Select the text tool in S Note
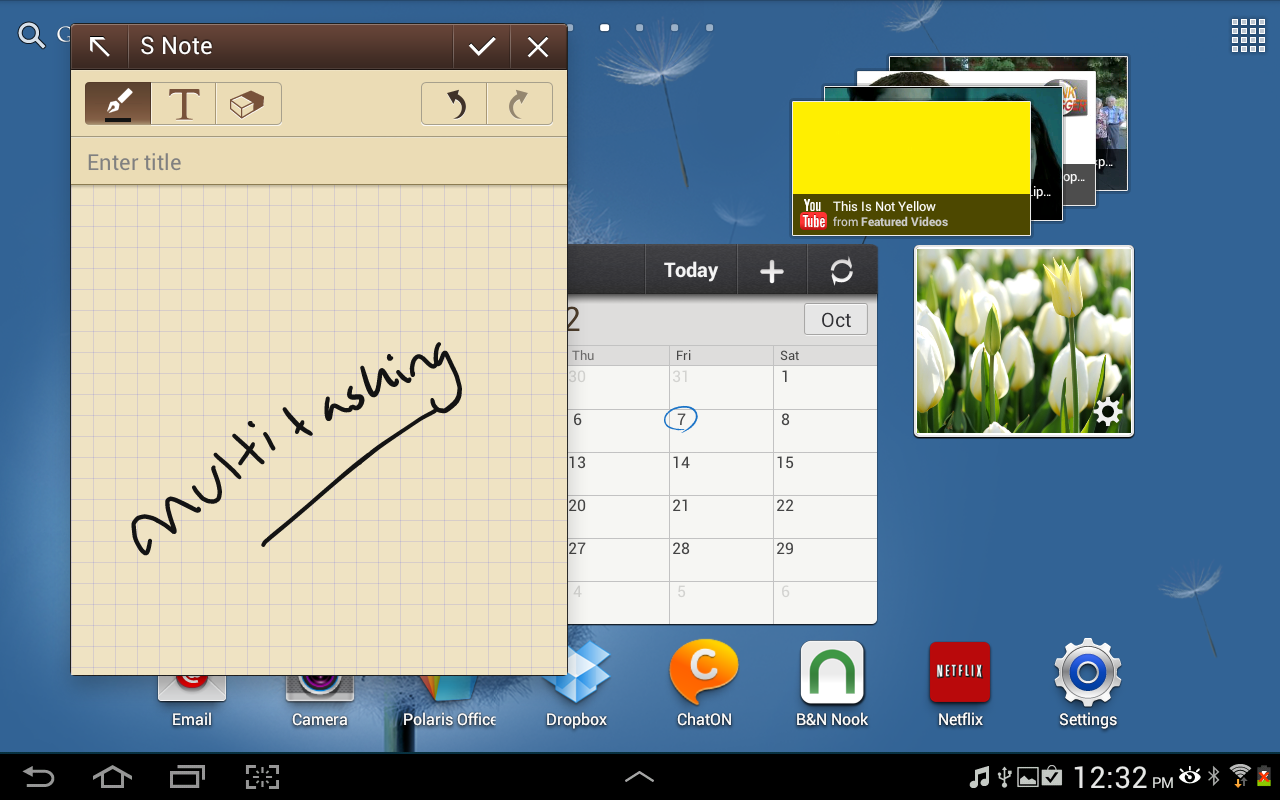Viewport: 1280px width, 800px height. pyautogui.click(x=183, y=104)
